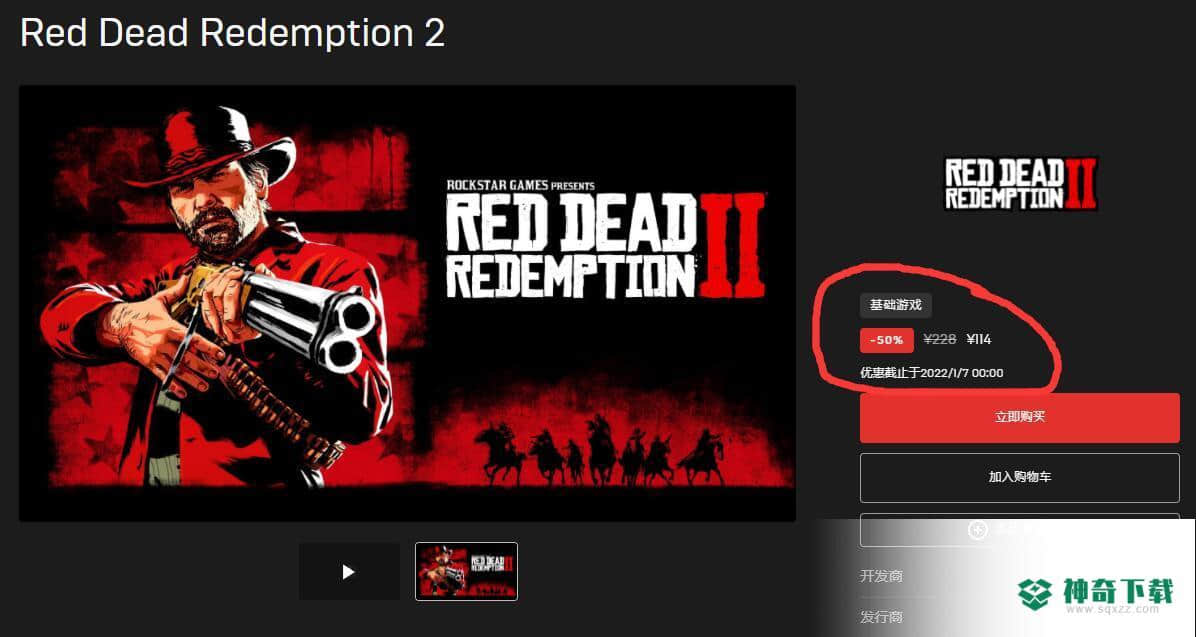Click the circled plus wishlist icon
Viewport: 1196px width, 637px height.
tap(977, 529)
